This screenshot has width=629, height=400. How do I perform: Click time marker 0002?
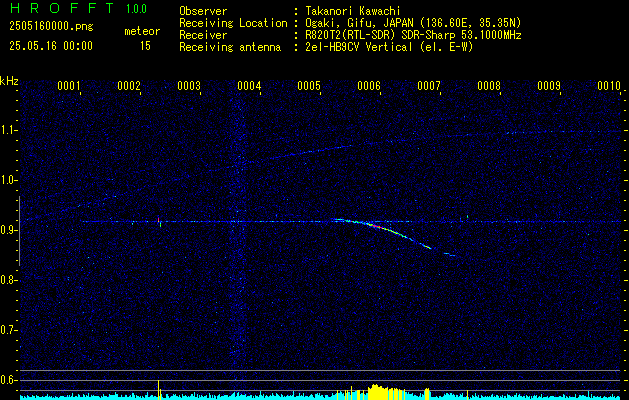coord(129,86)
